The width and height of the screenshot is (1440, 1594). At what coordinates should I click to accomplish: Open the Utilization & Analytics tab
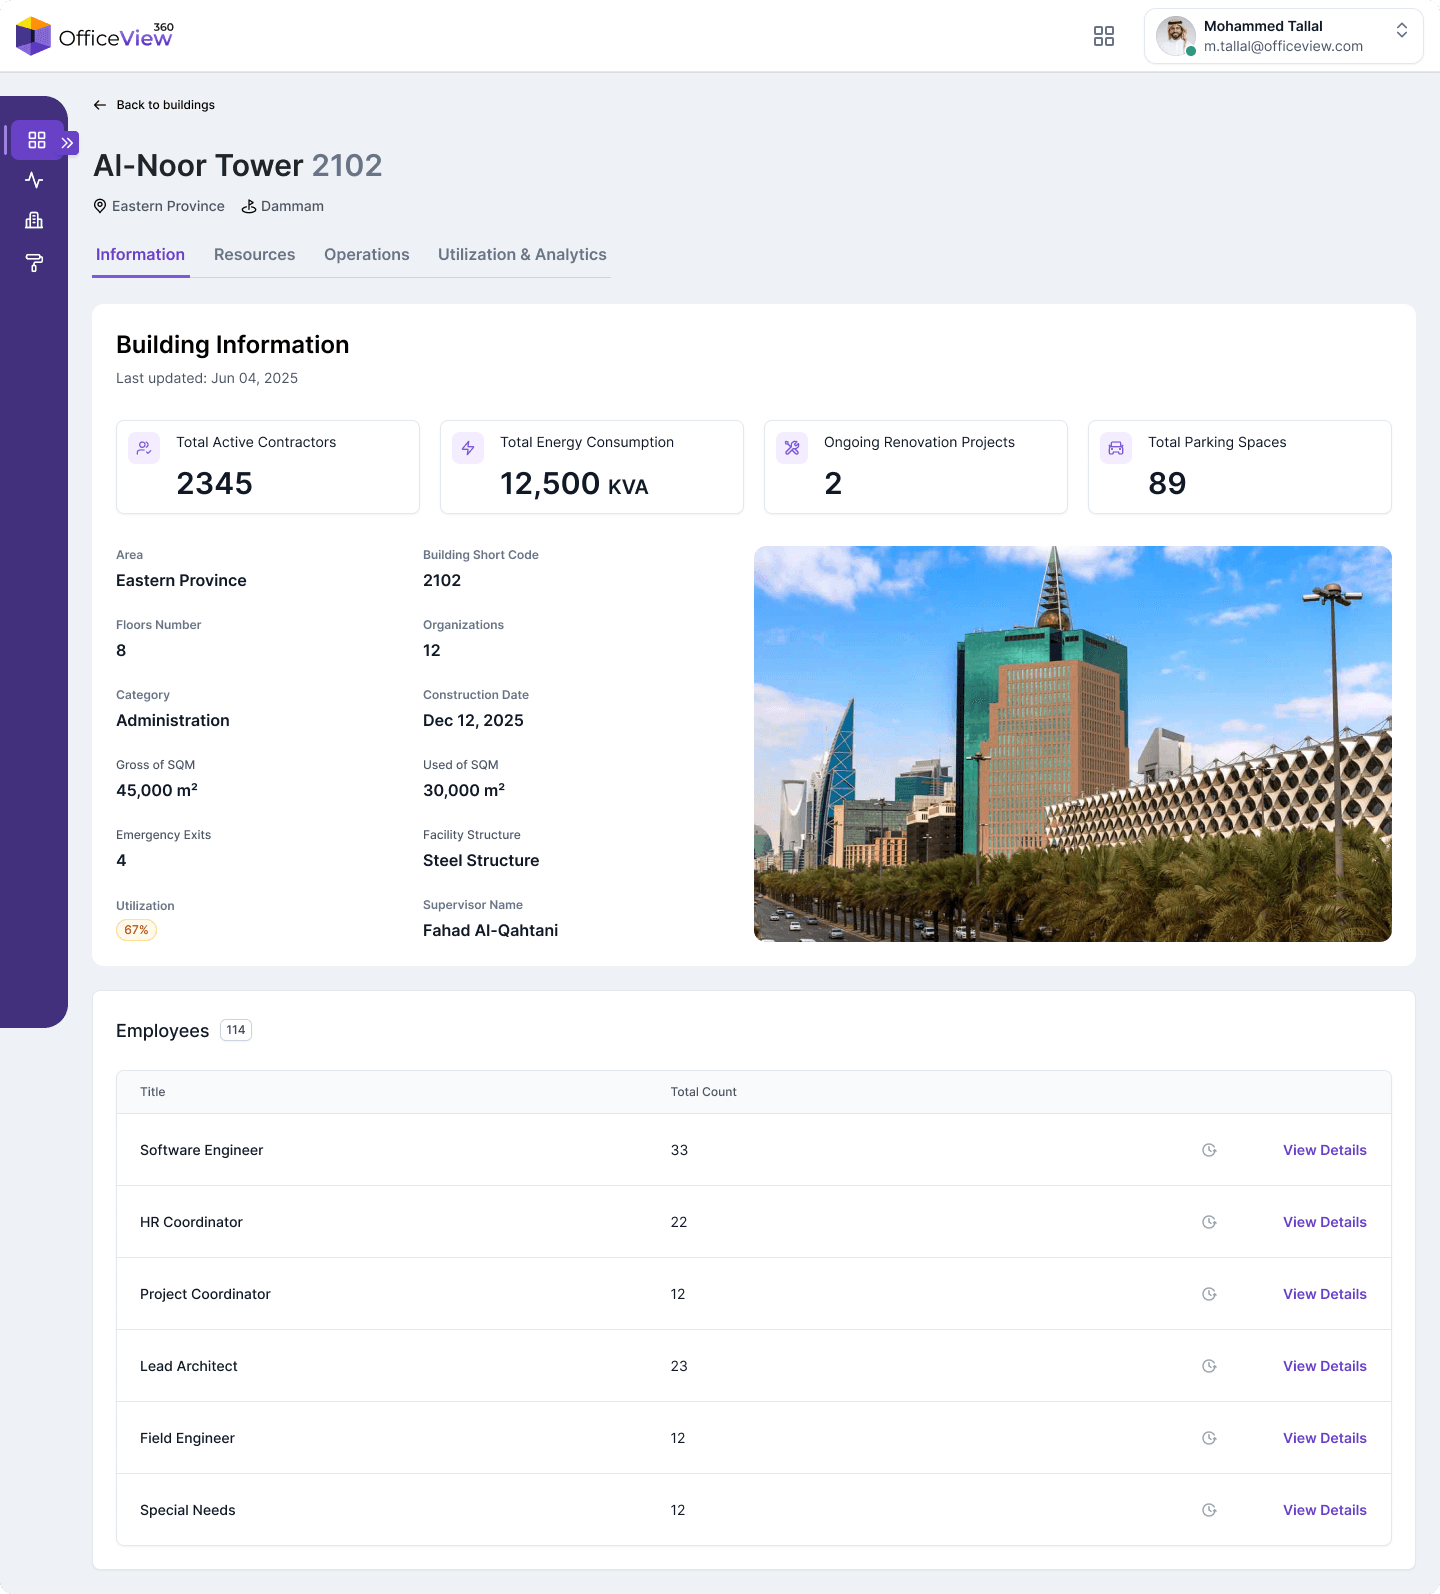[x=522, y=255]
